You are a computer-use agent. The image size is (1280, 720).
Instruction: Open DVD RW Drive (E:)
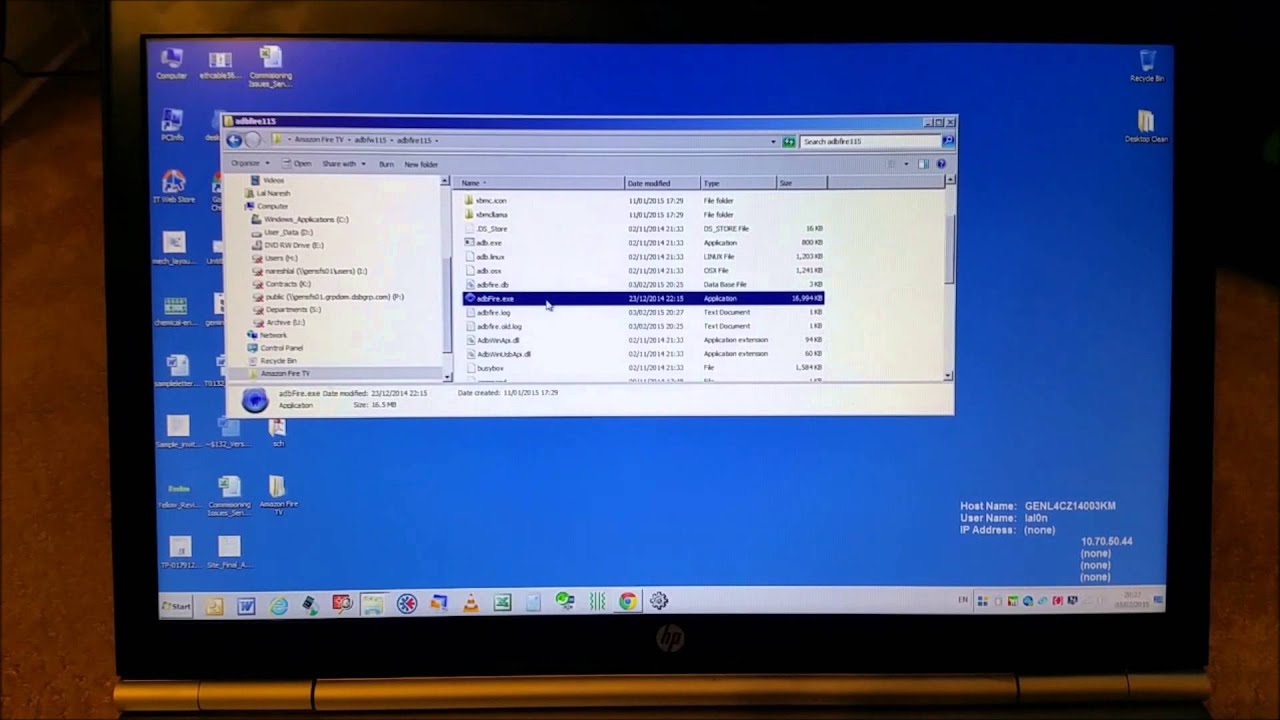(x=293, y=245)
